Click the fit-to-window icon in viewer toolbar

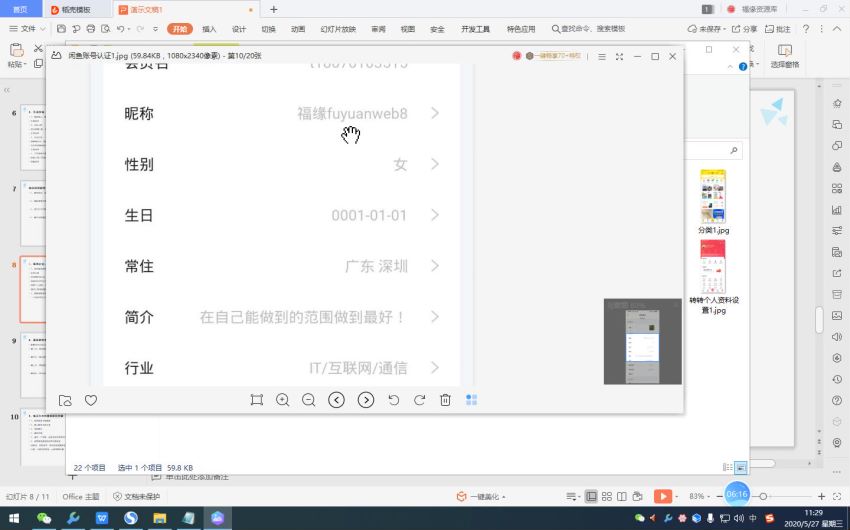tap(257, 400)
